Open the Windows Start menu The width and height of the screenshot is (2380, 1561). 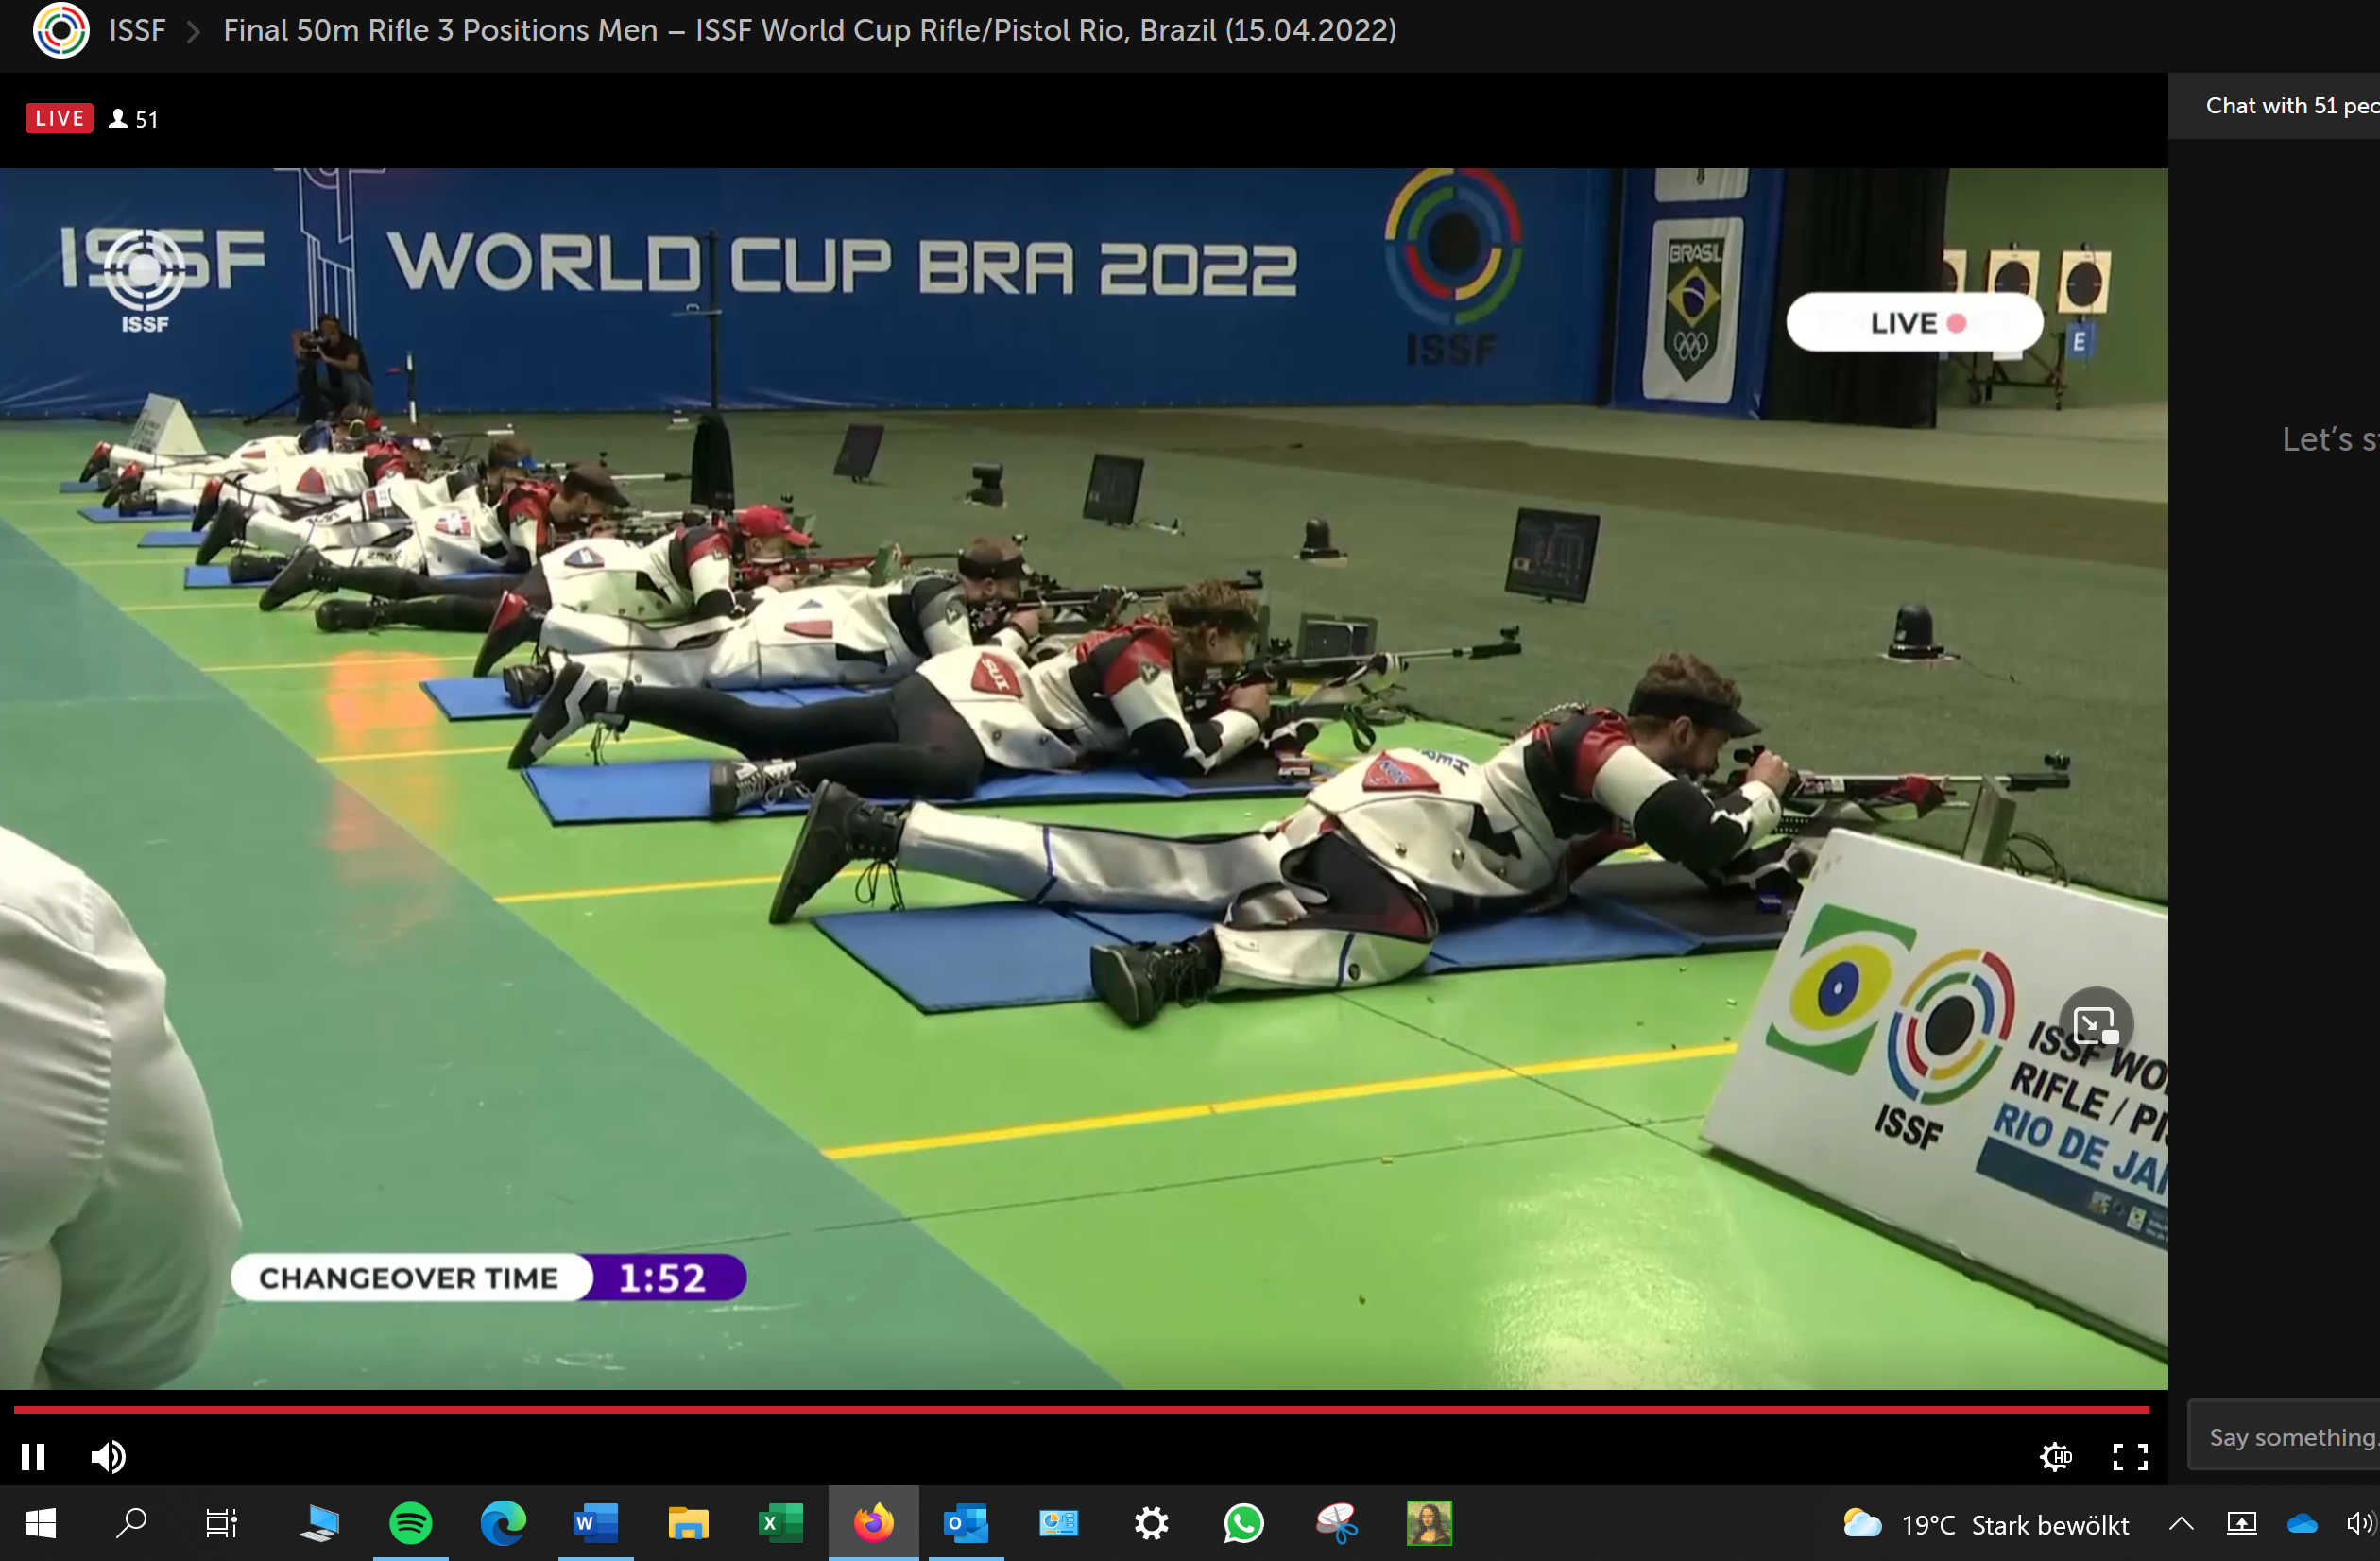(x=40, y=1523)
